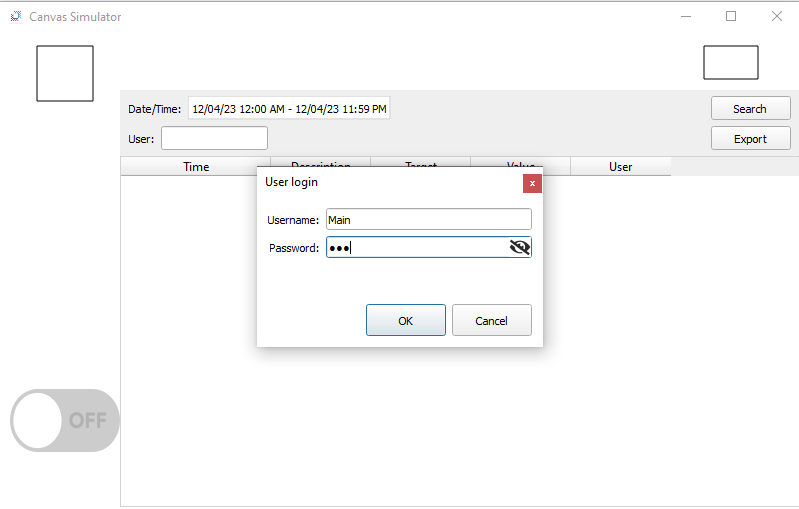Sort by the Time column header
The width and height of the screenshot is (799, 509).
196,167
